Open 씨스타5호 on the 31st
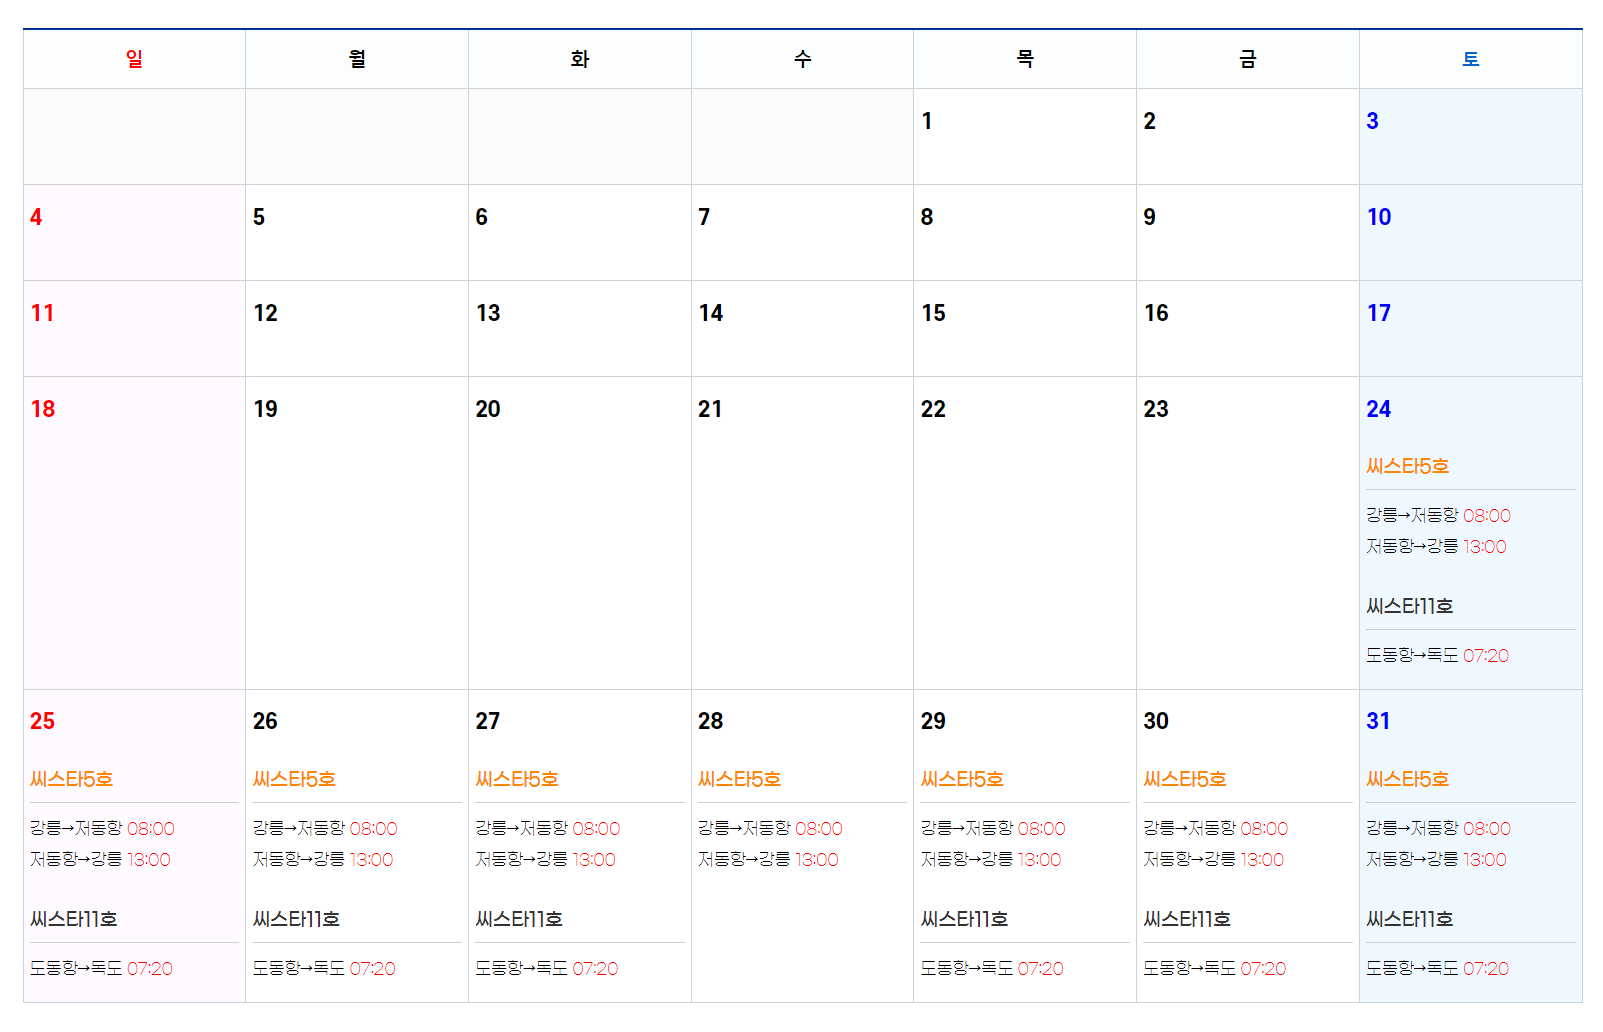1603x1032 pixels. (x=1407, y=779)
